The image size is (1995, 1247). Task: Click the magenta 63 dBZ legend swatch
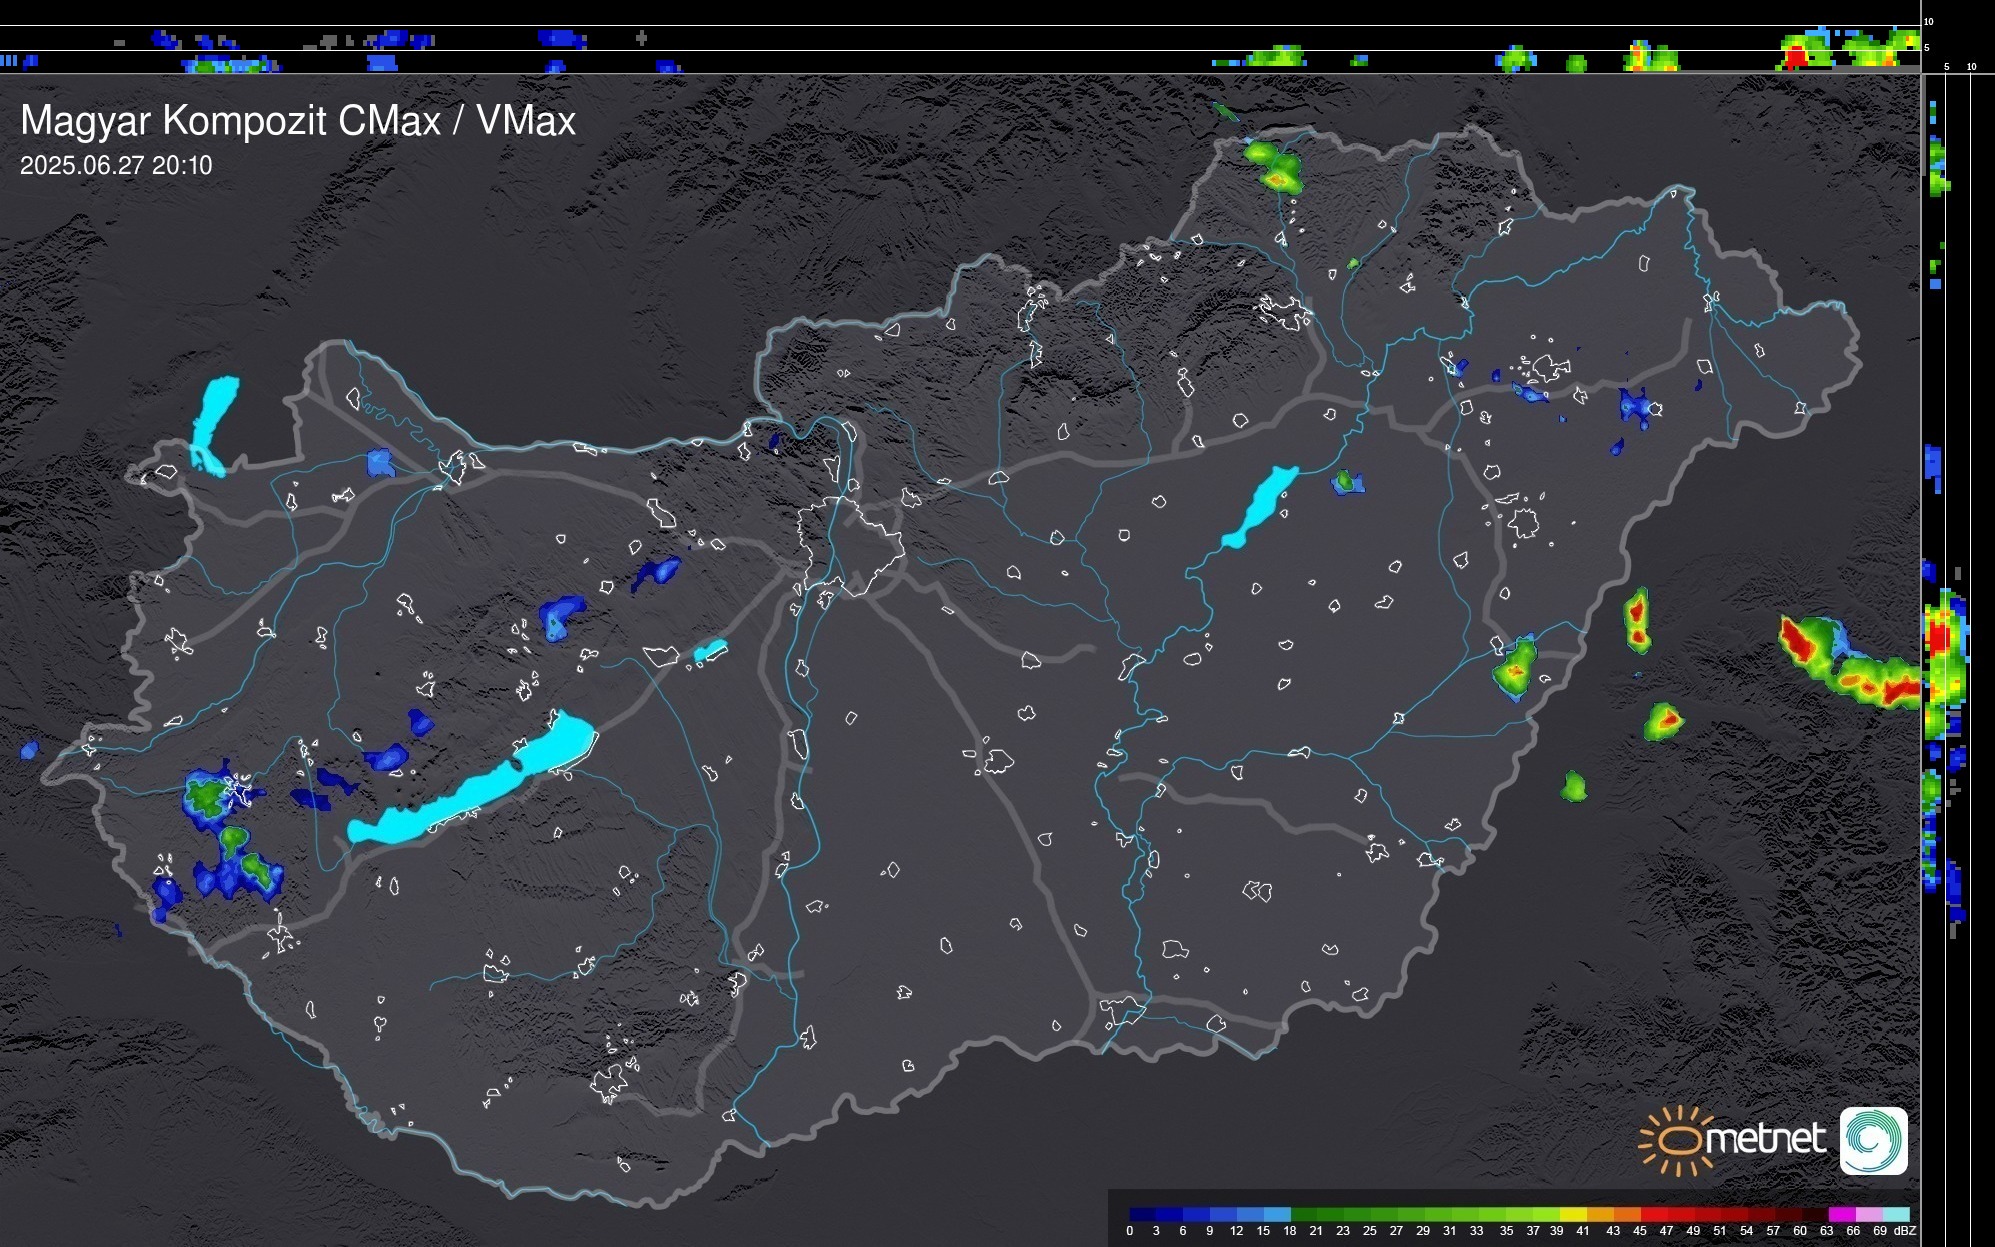point(1840,1214)
